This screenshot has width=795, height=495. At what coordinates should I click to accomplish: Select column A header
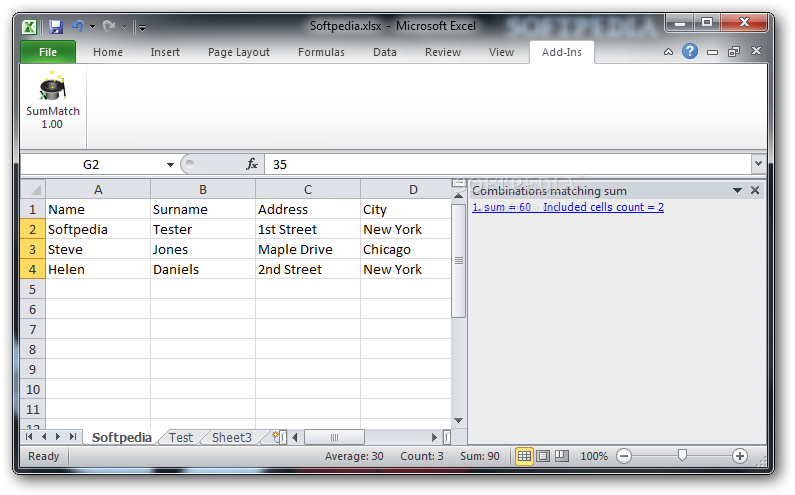click(x=98, y=190)
